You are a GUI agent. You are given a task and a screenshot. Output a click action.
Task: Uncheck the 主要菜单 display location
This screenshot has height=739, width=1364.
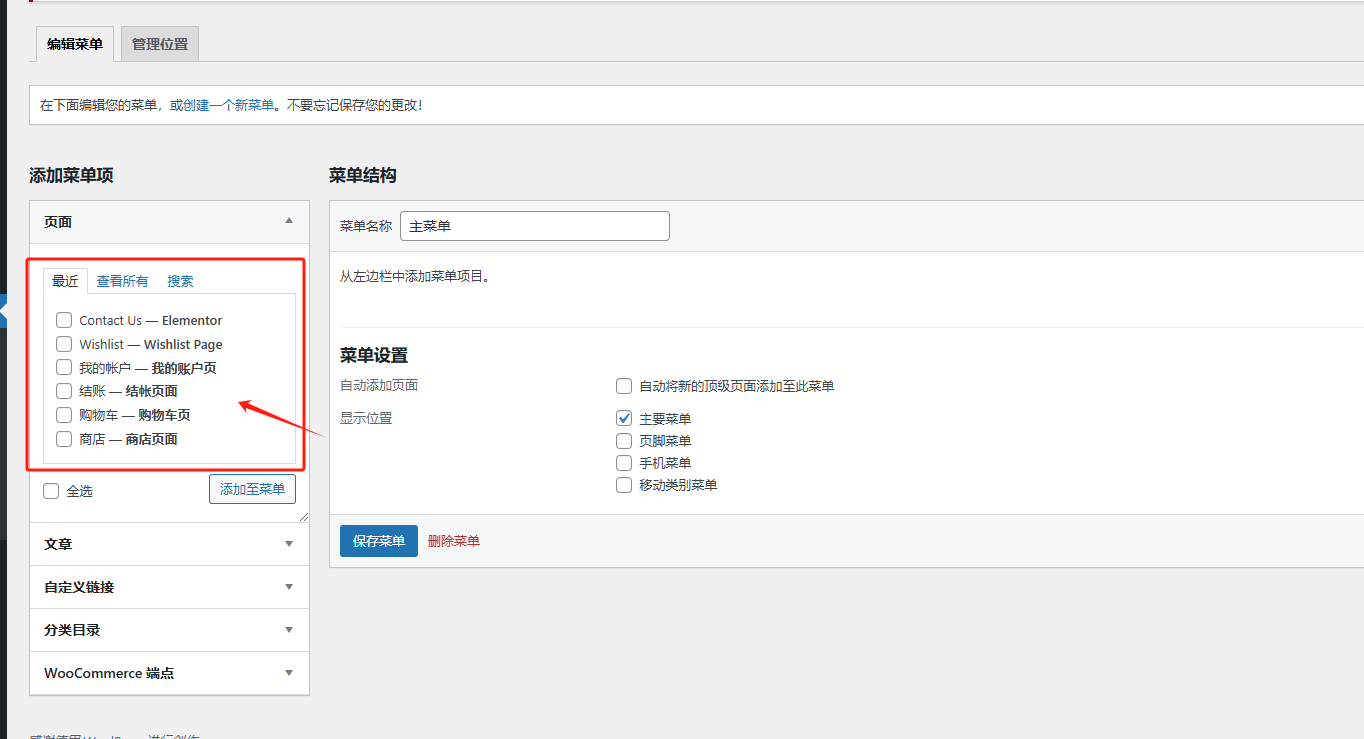click(x=624, y=418)
